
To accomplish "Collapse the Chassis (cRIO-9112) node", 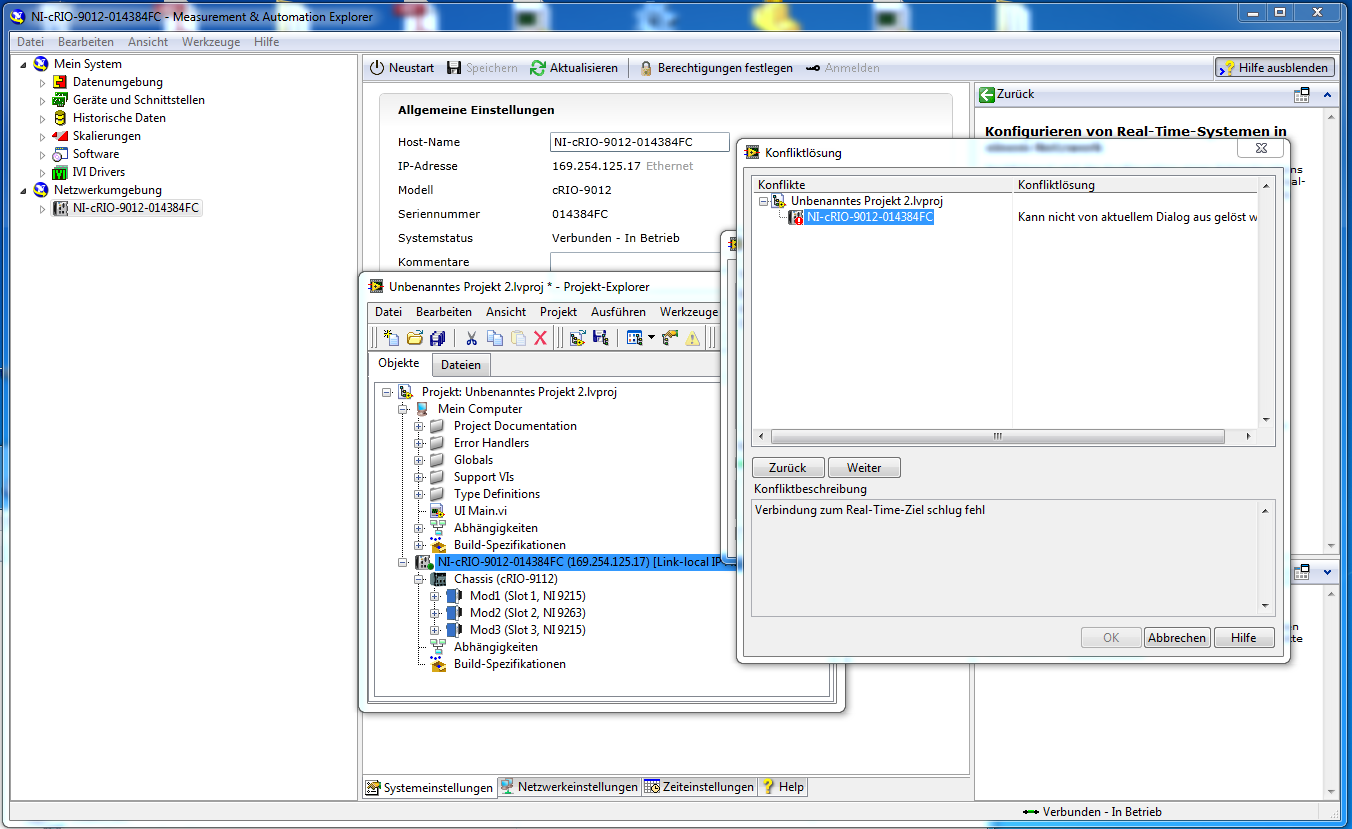I will [419, 579].
